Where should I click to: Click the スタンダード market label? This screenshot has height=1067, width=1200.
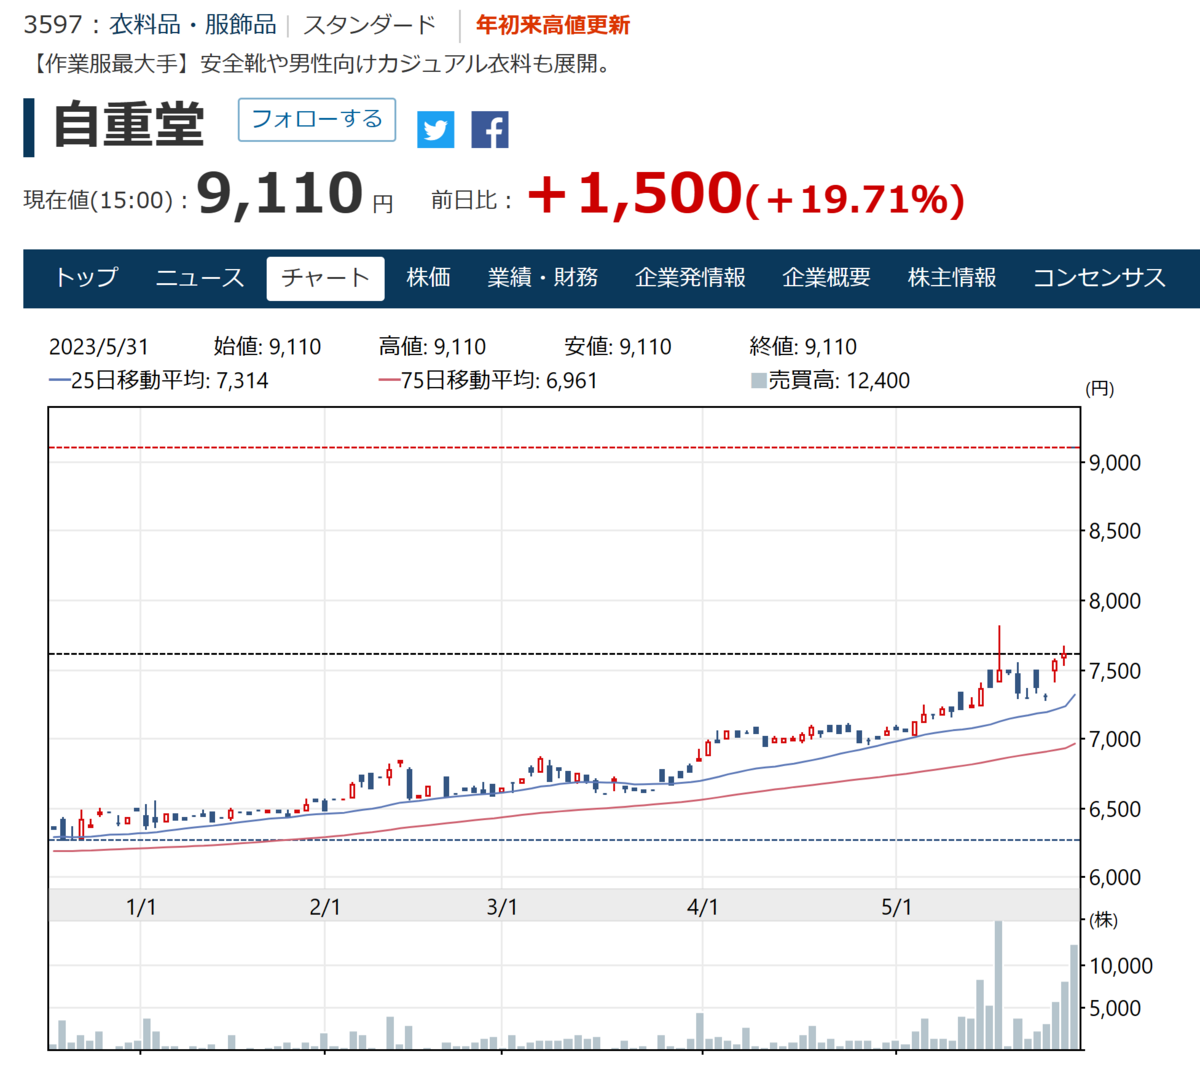(370, 25)
